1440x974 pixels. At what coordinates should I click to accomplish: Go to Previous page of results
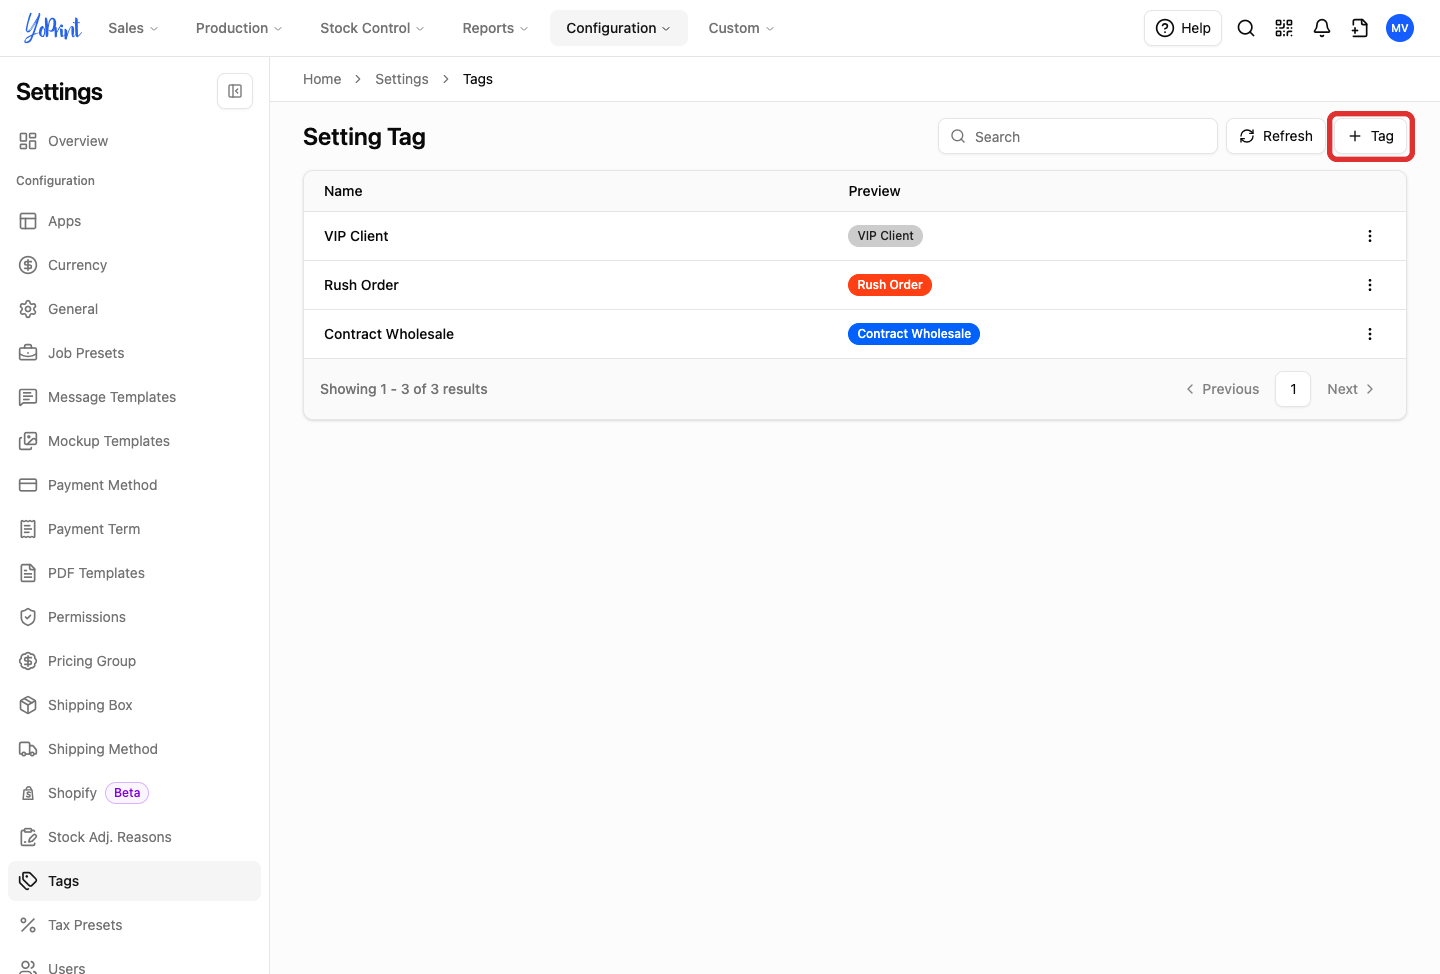point(1222,389)
